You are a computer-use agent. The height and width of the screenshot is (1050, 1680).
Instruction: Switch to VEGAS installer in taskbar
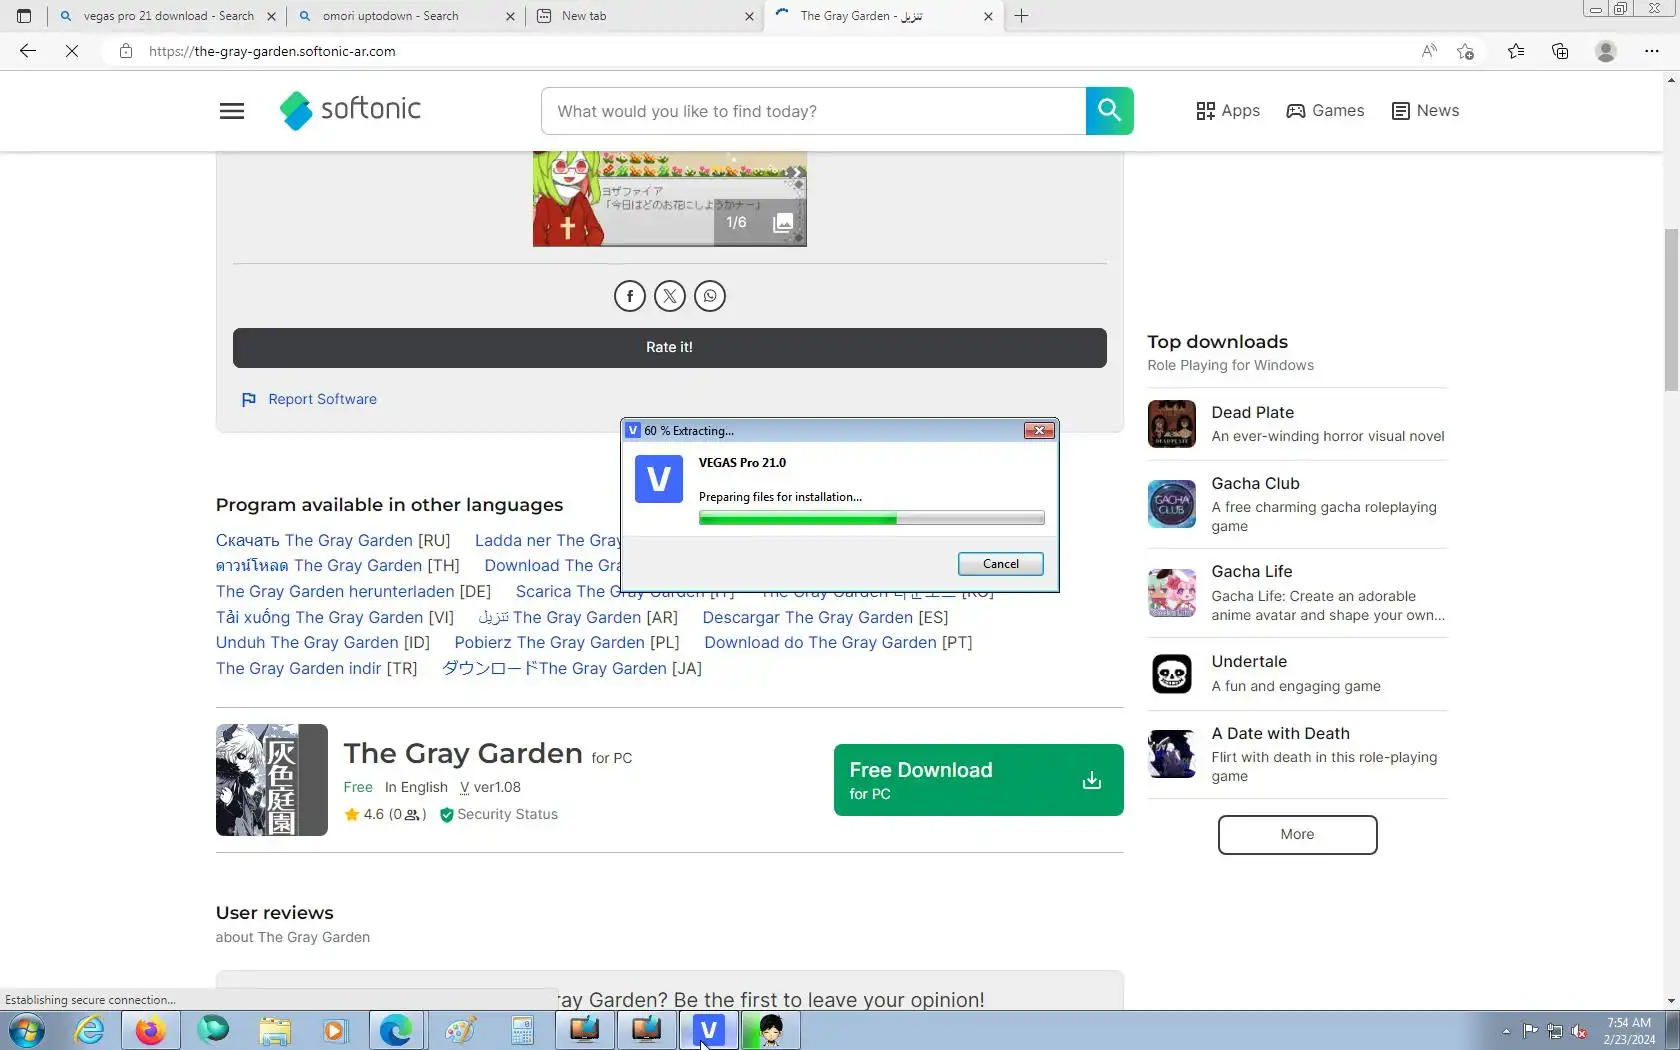click(709, 1030)
